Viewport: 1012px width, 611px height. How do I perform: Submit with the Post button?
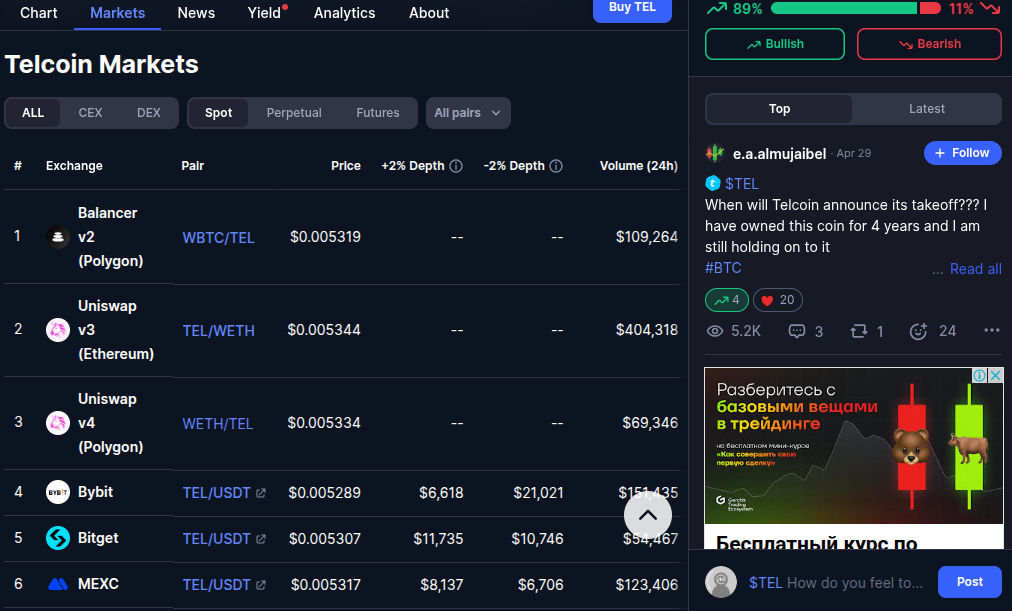pos(969,582)
